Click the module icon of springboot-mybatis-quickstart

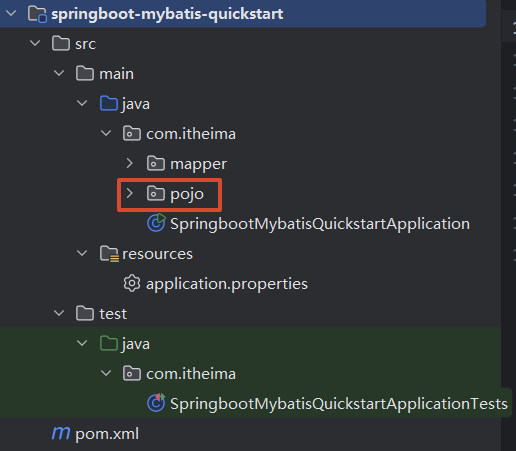[37, 14]
